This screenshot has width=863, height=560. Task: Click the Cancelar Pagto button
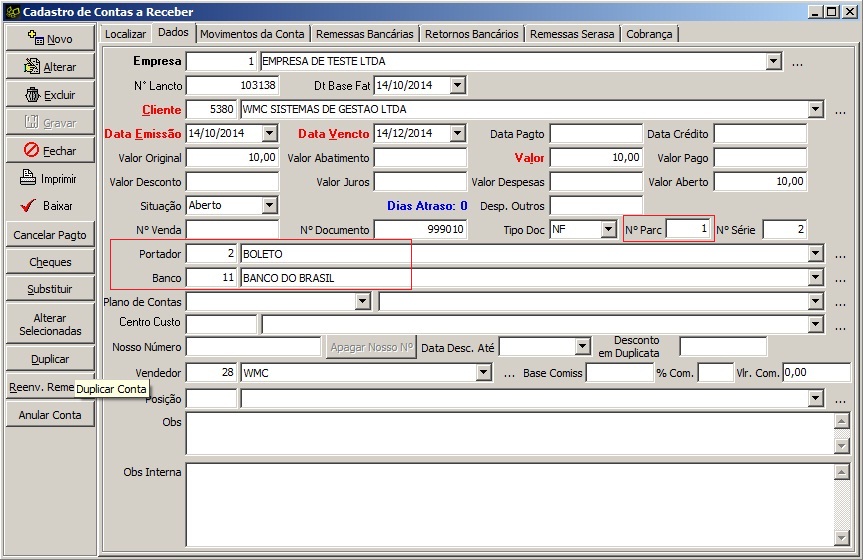pos(50,235)
